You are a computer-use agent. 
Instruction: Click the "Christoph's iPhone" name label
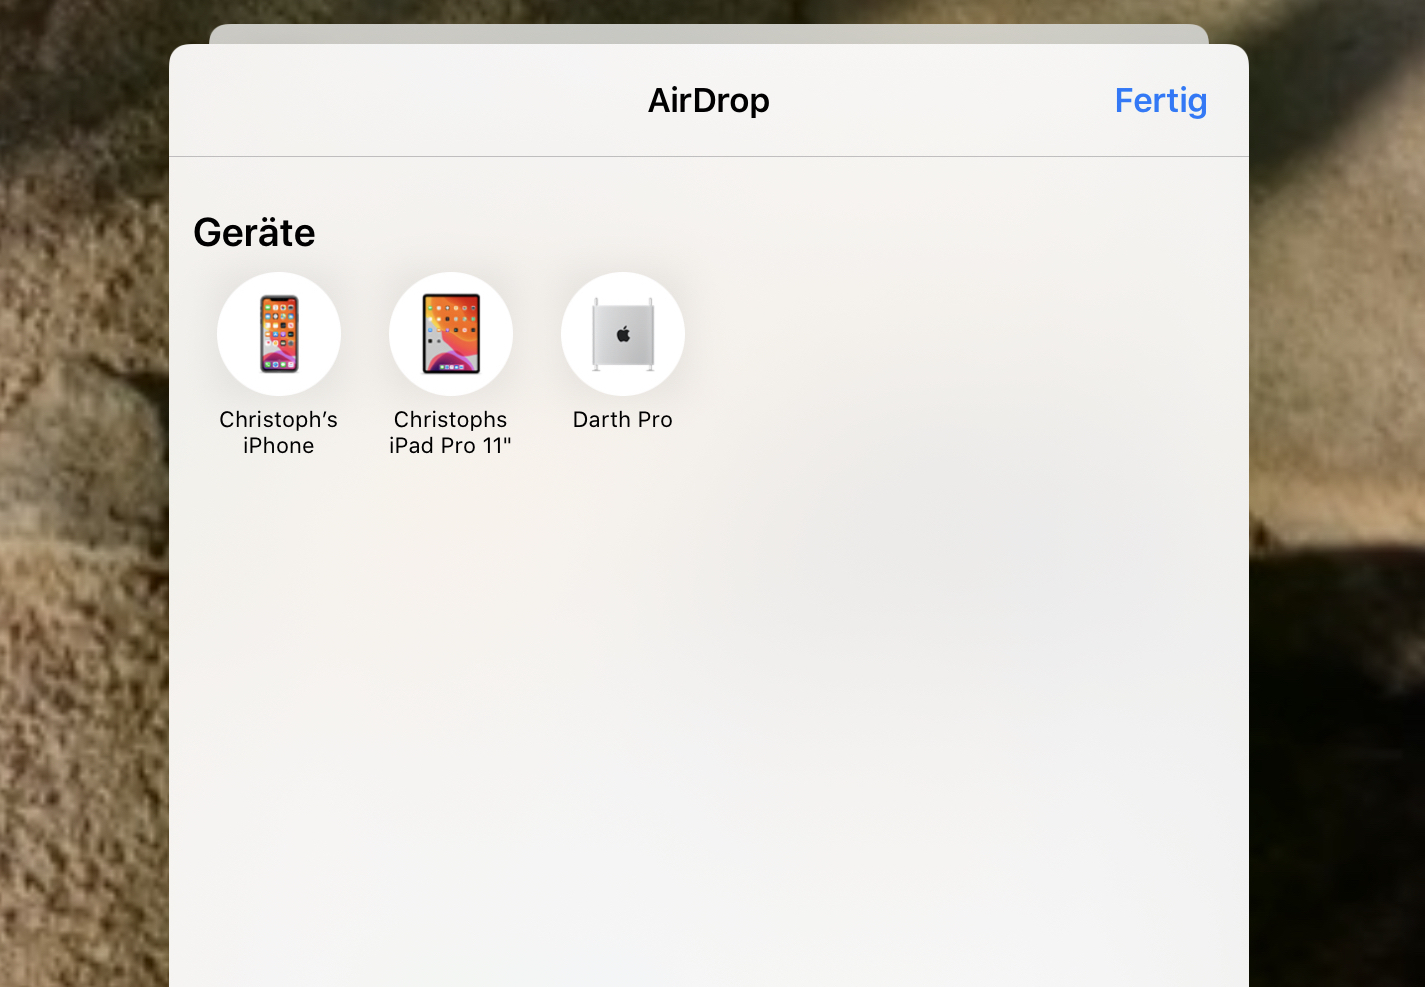[x=279, y=432]
